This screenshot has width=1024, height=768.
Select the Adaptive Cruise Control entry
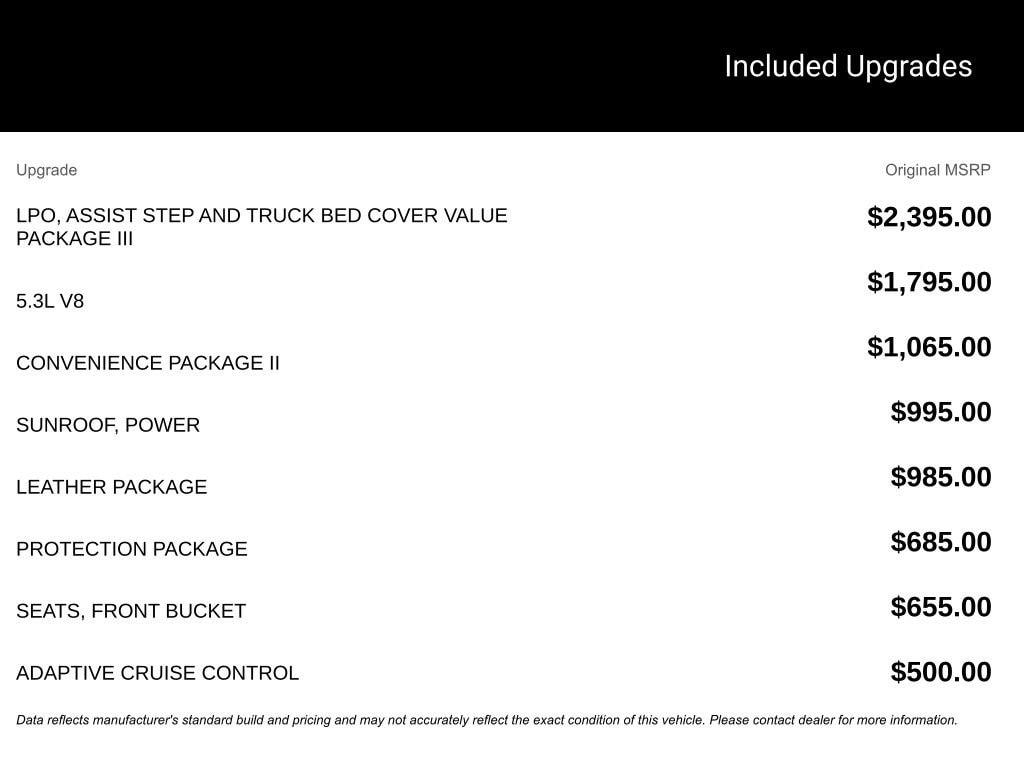click(157, 673)
